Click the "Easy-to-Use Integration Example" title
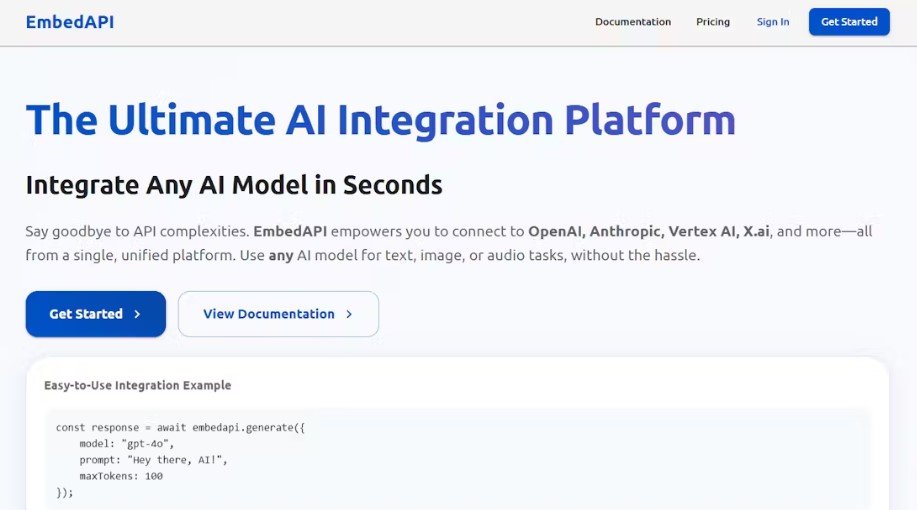 point(137,385)
